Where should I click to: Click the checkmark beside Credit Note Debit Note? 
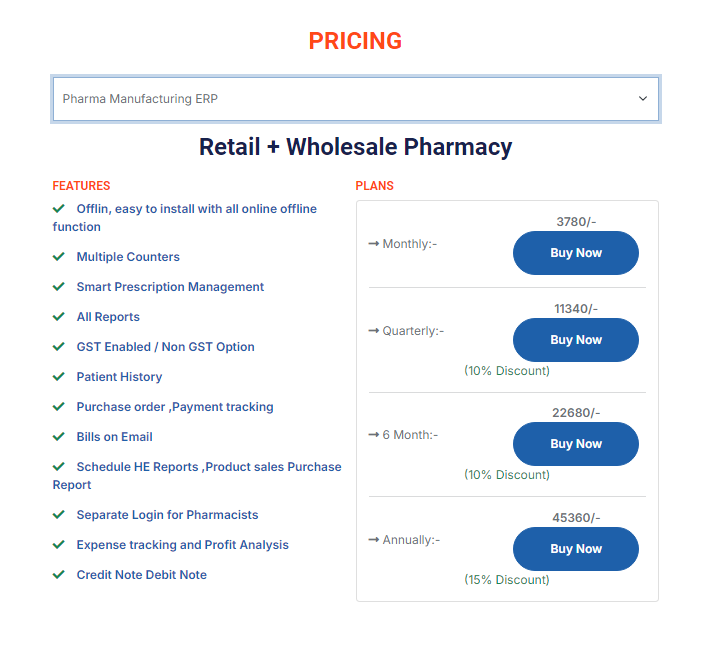(59, 575)
